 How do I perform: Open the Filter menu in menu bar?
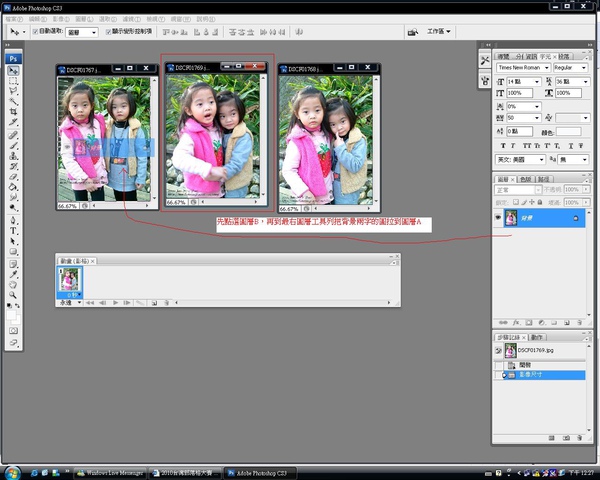[x=132, y=19]
